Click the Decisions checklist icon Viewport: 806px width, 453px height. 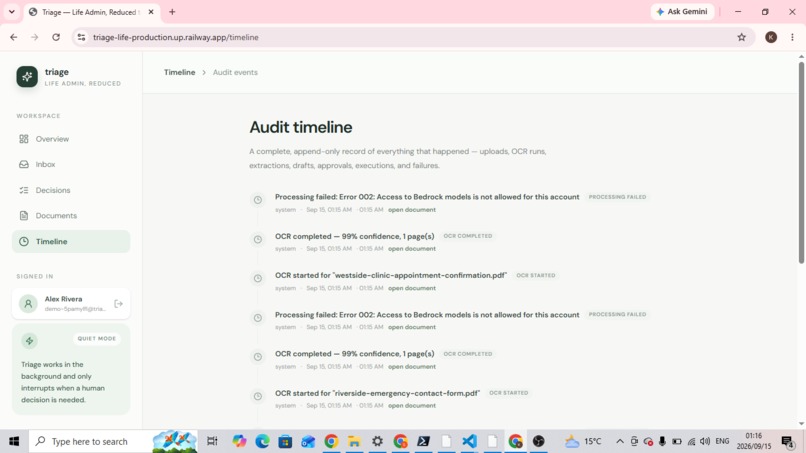24,190
